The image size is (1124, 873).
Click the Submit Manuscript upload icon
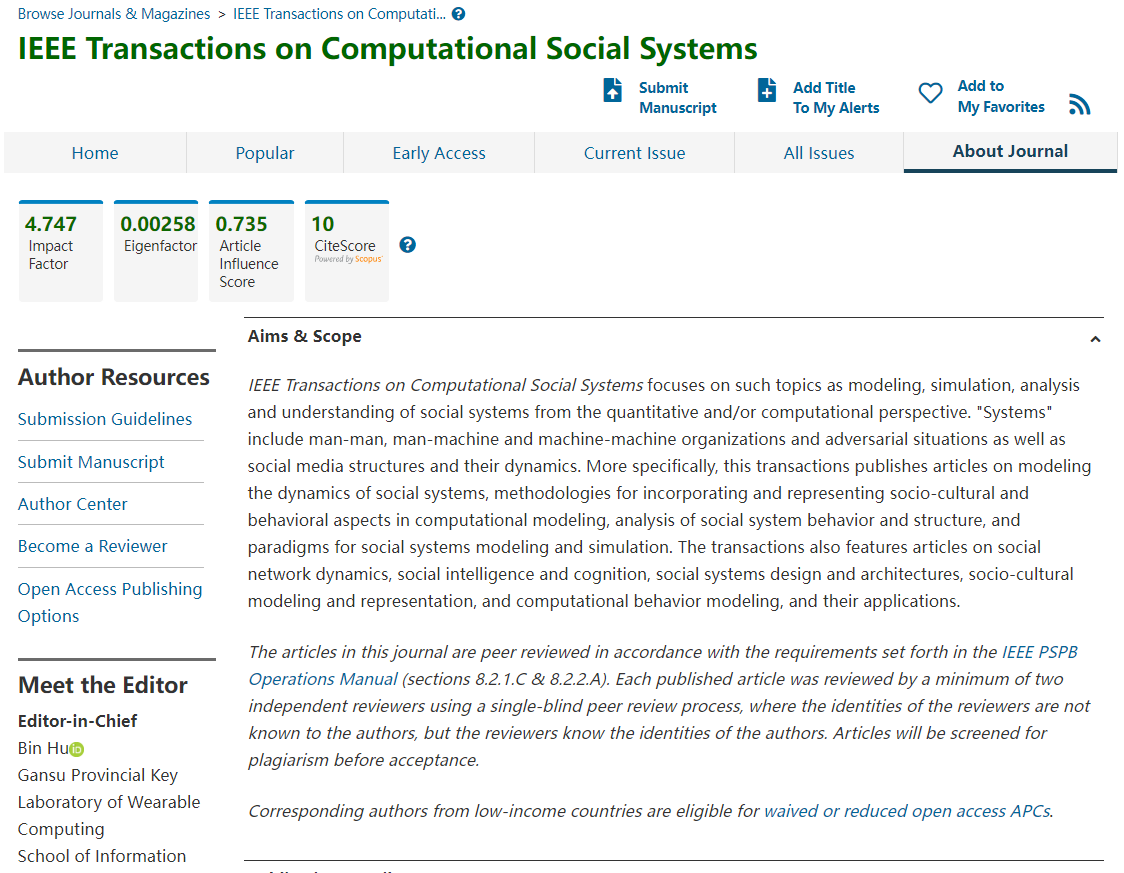tap(613, 91)
